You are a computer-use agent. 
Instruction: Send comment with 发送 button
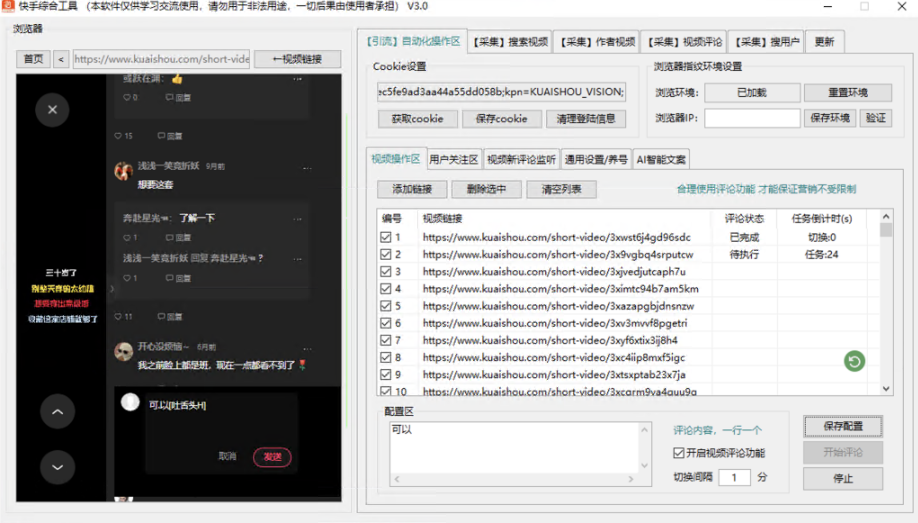pyautogui.click(x=272, y=457)
